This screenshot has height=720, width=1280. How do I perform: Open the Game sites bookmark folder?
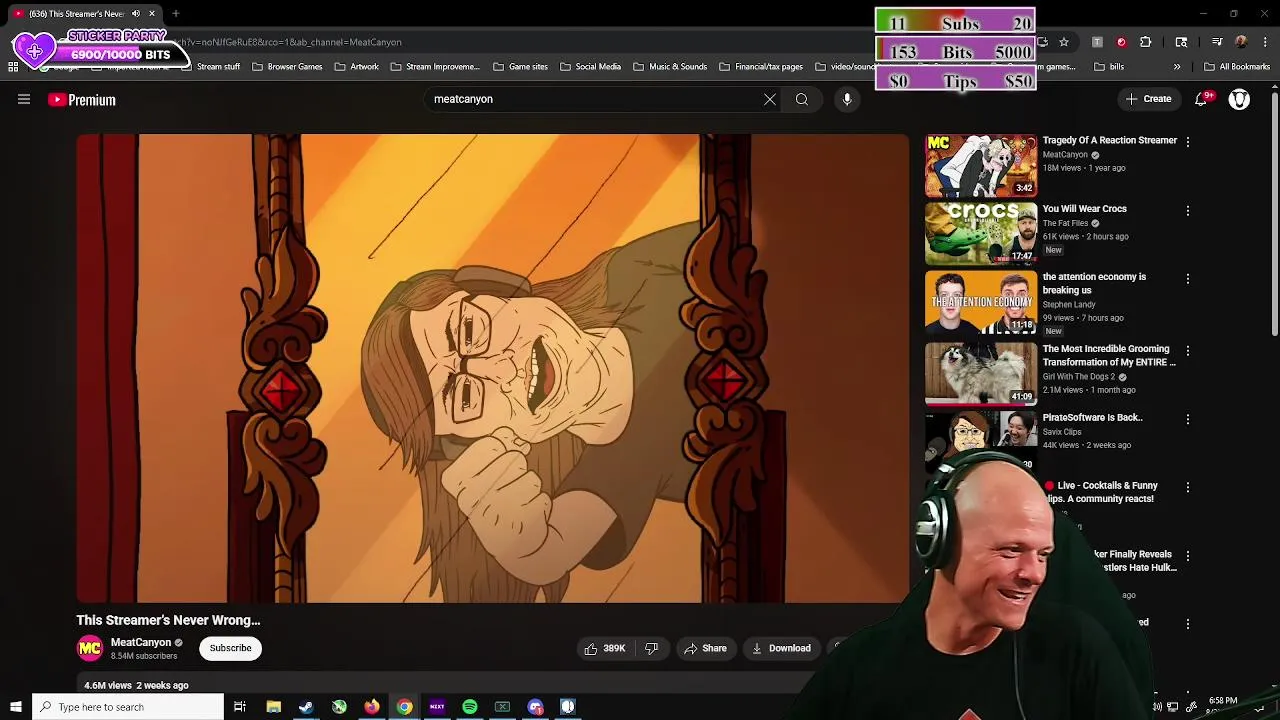(x=520, y=67)
